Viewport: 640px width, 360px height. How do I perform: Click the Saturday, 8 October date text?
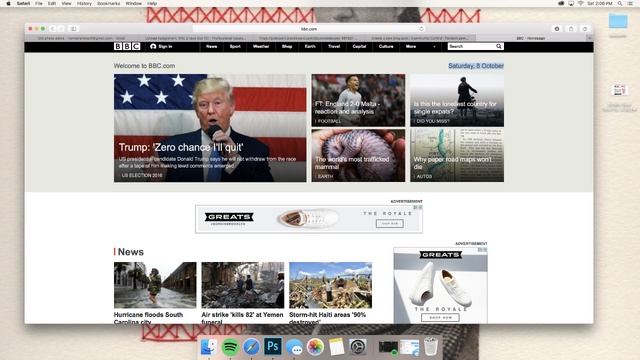[x=476, y=66]
